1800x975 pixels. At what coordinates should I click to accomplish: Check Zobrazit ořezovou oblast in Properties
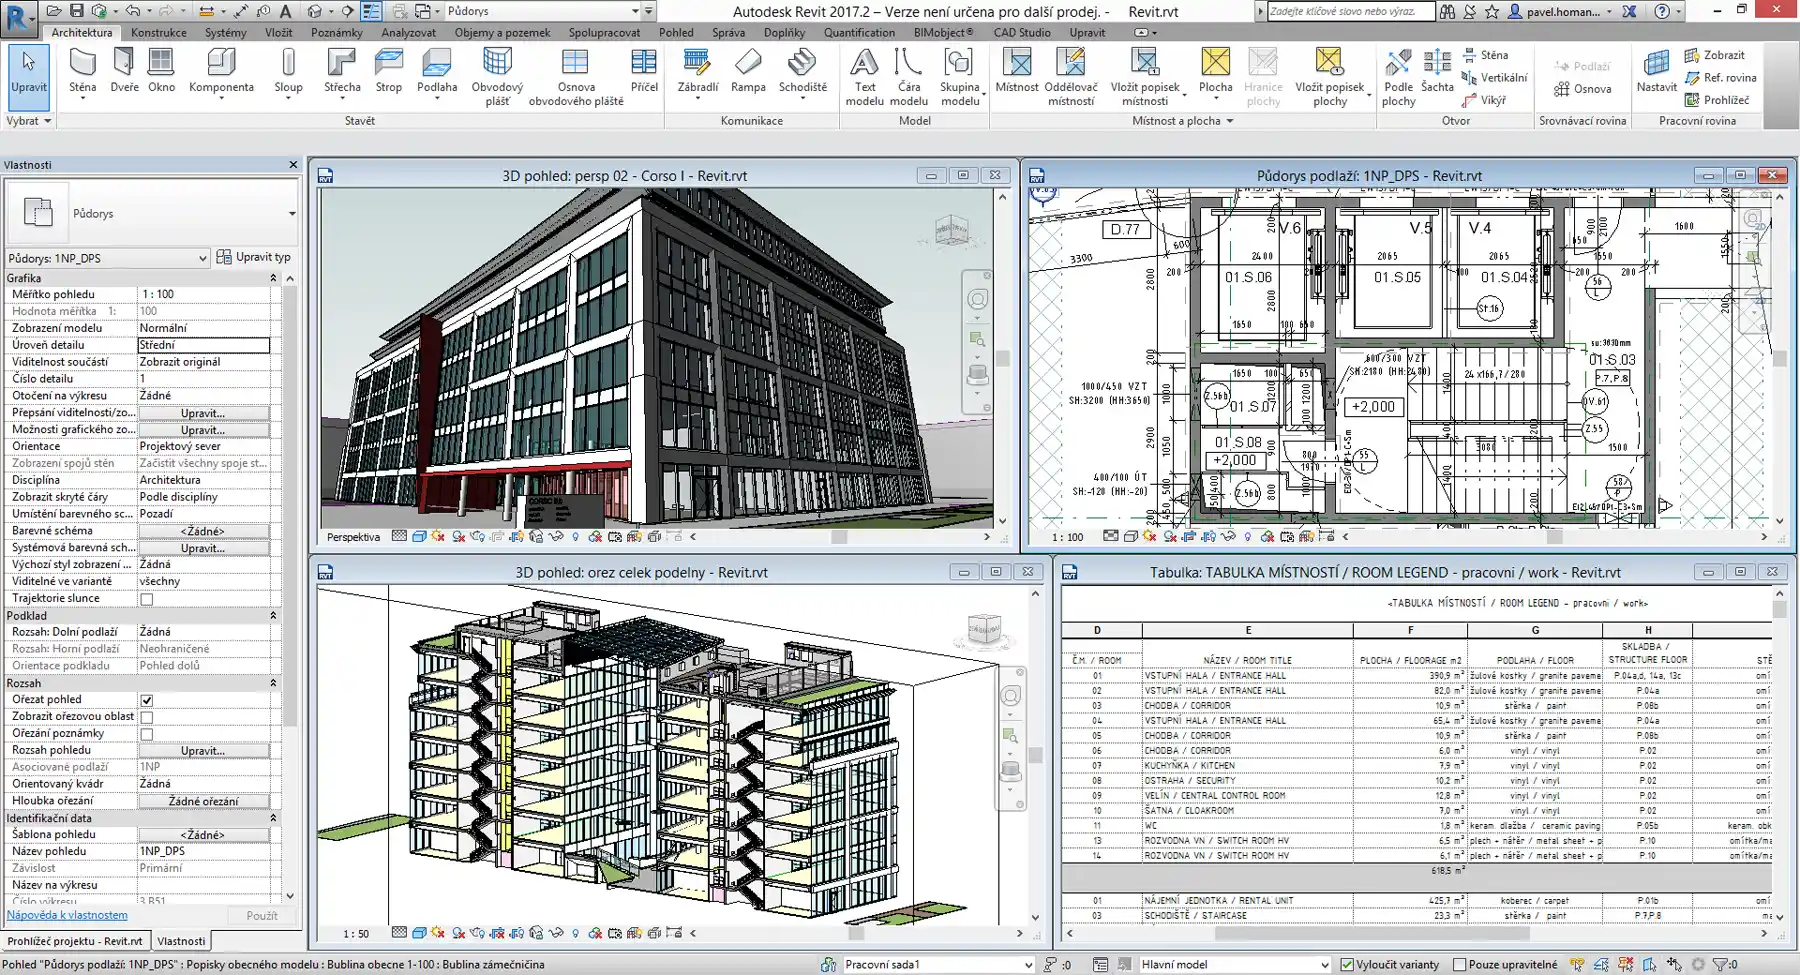[146, 716]
